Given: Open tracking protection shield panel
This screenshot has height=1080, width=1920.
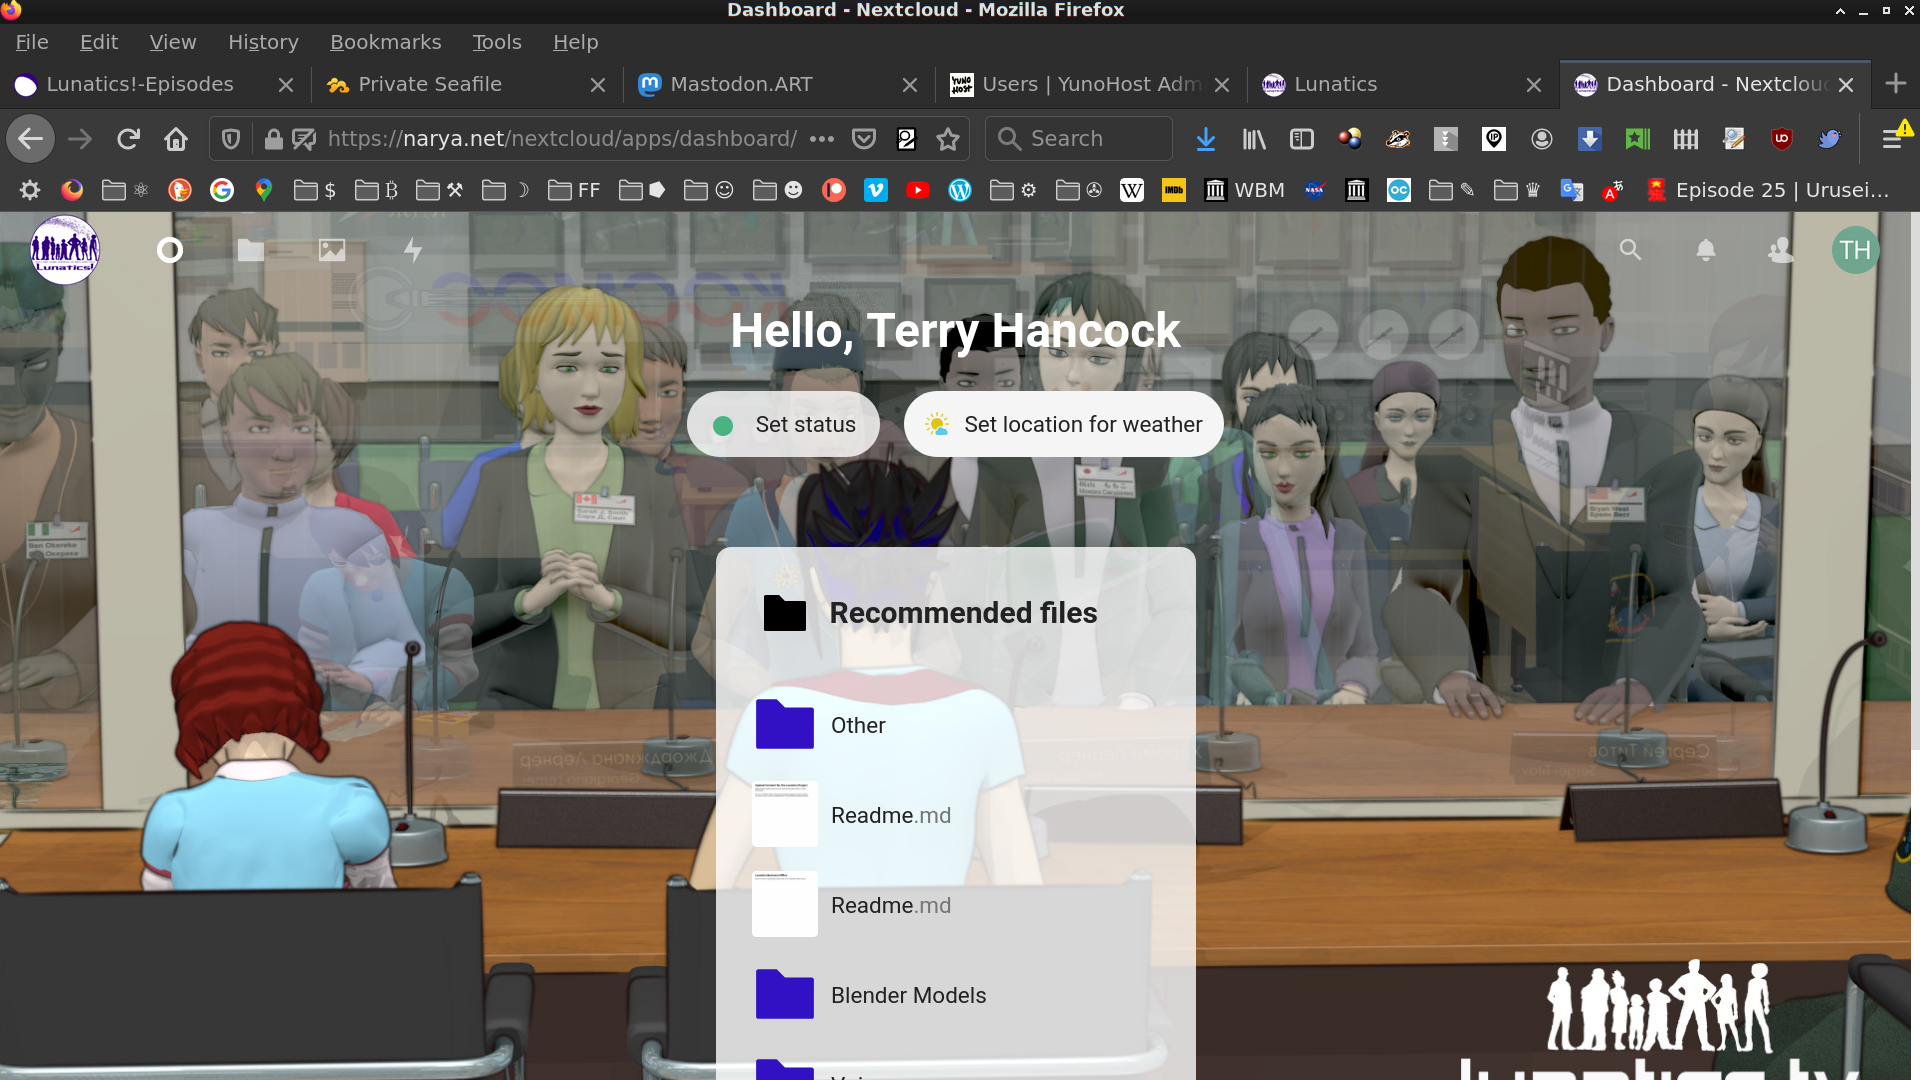Looking at the screenshot, I should [231, 139].
